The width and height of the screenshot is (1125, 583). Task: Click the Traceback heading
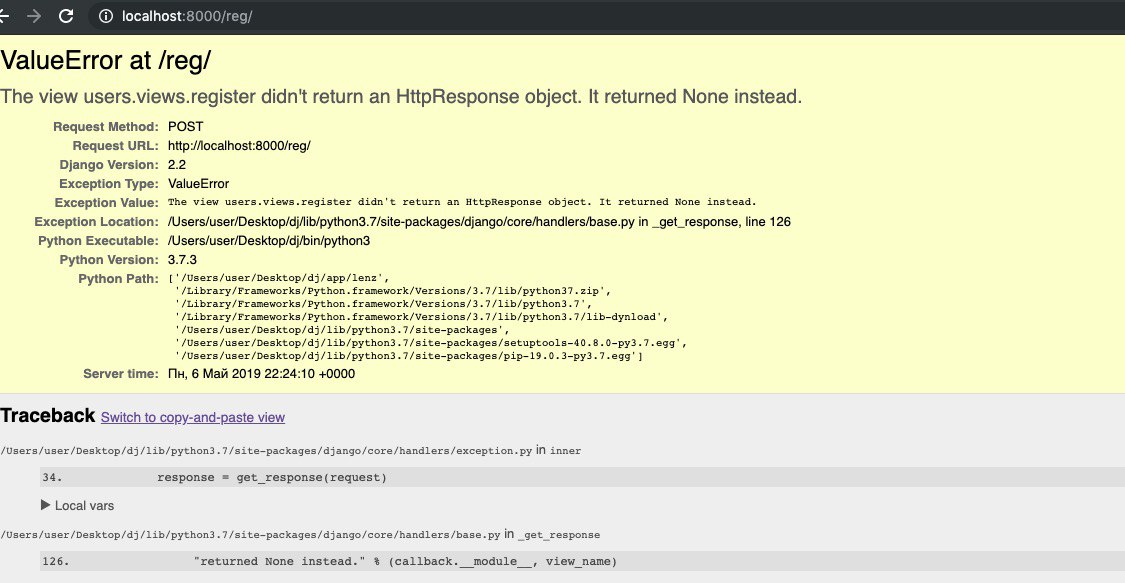pos(47,415)
